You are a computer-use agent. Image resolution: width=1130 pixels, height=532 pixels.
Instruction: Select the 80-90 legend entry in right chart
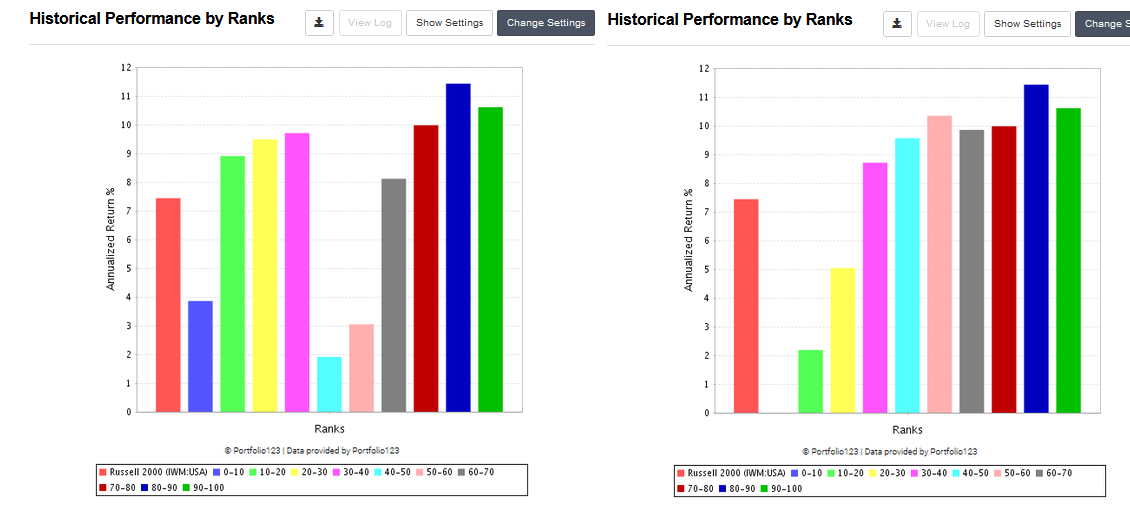737,489
